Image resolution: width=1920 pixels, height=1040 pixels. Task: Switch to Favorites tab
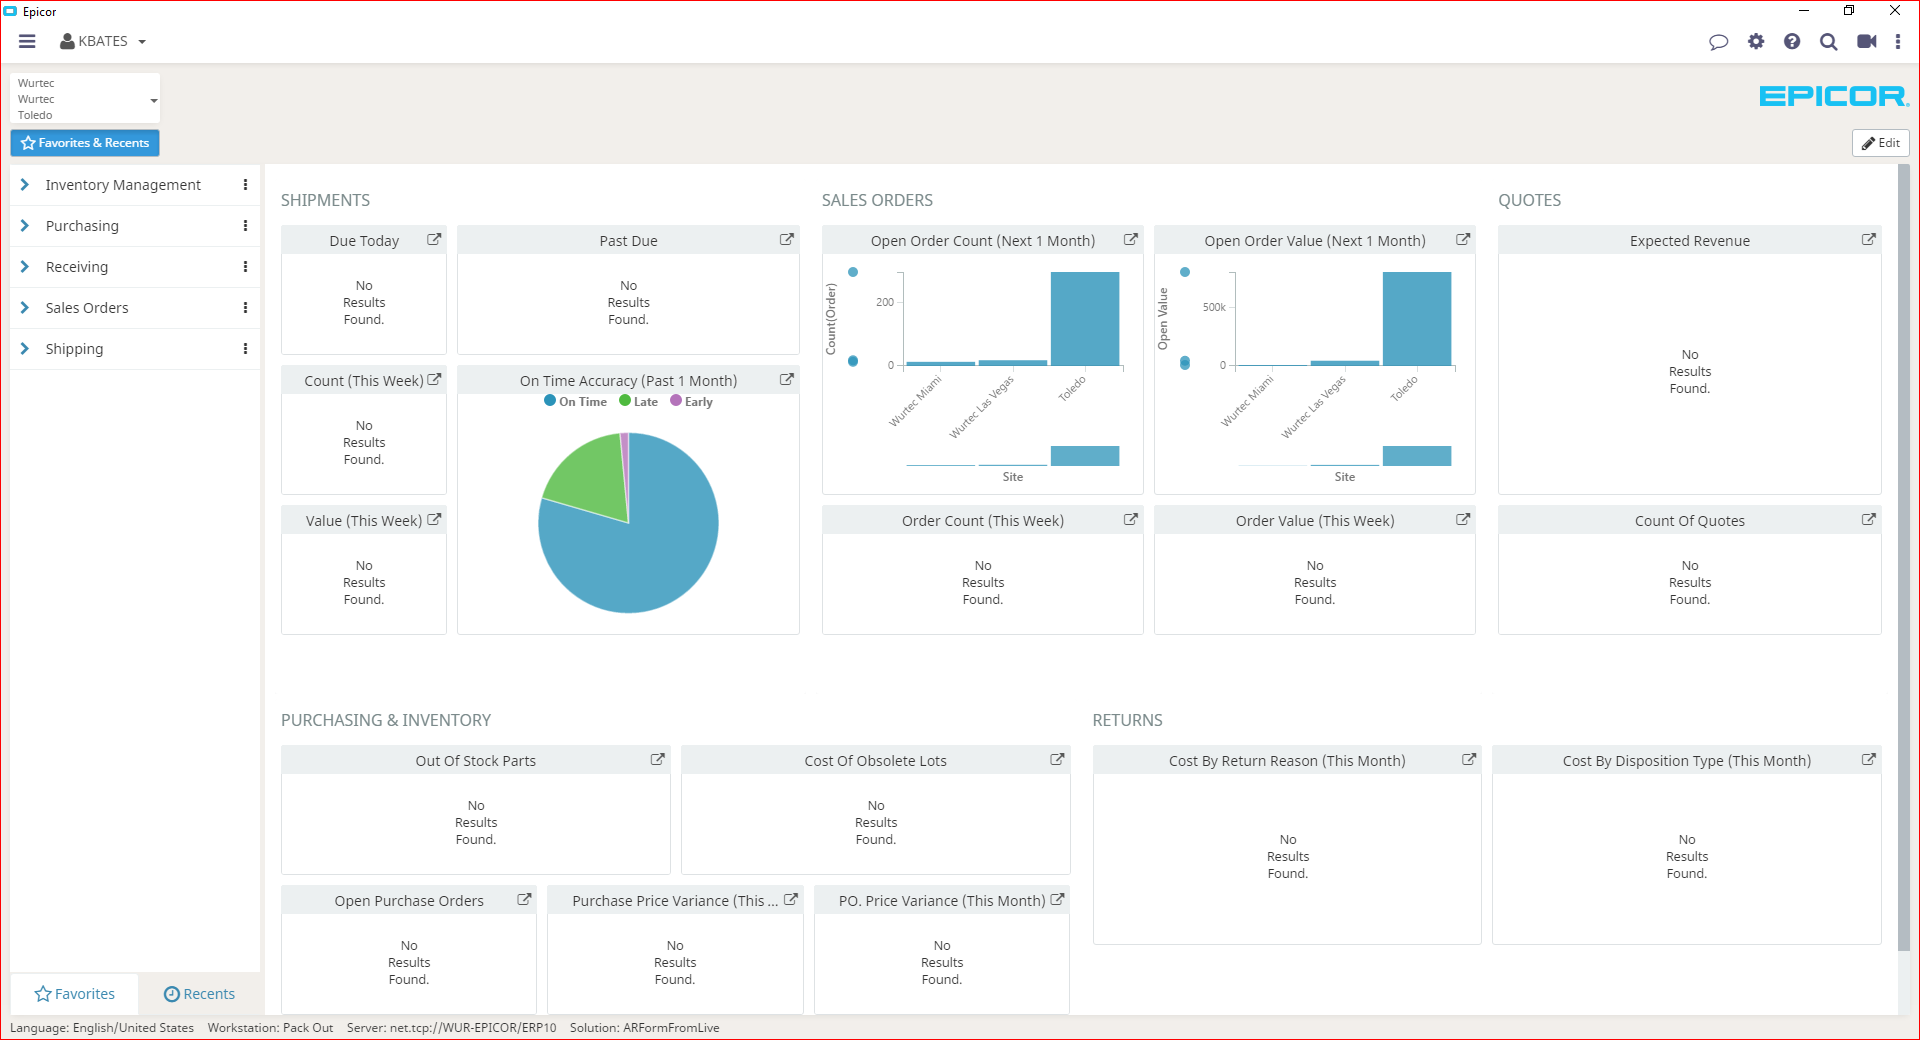[75, 994]
